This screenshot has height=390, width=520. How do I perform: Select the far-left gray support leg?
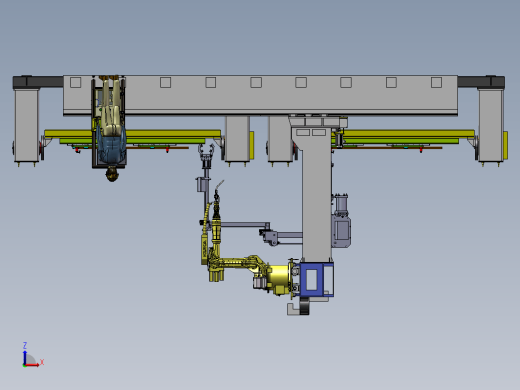26,125
